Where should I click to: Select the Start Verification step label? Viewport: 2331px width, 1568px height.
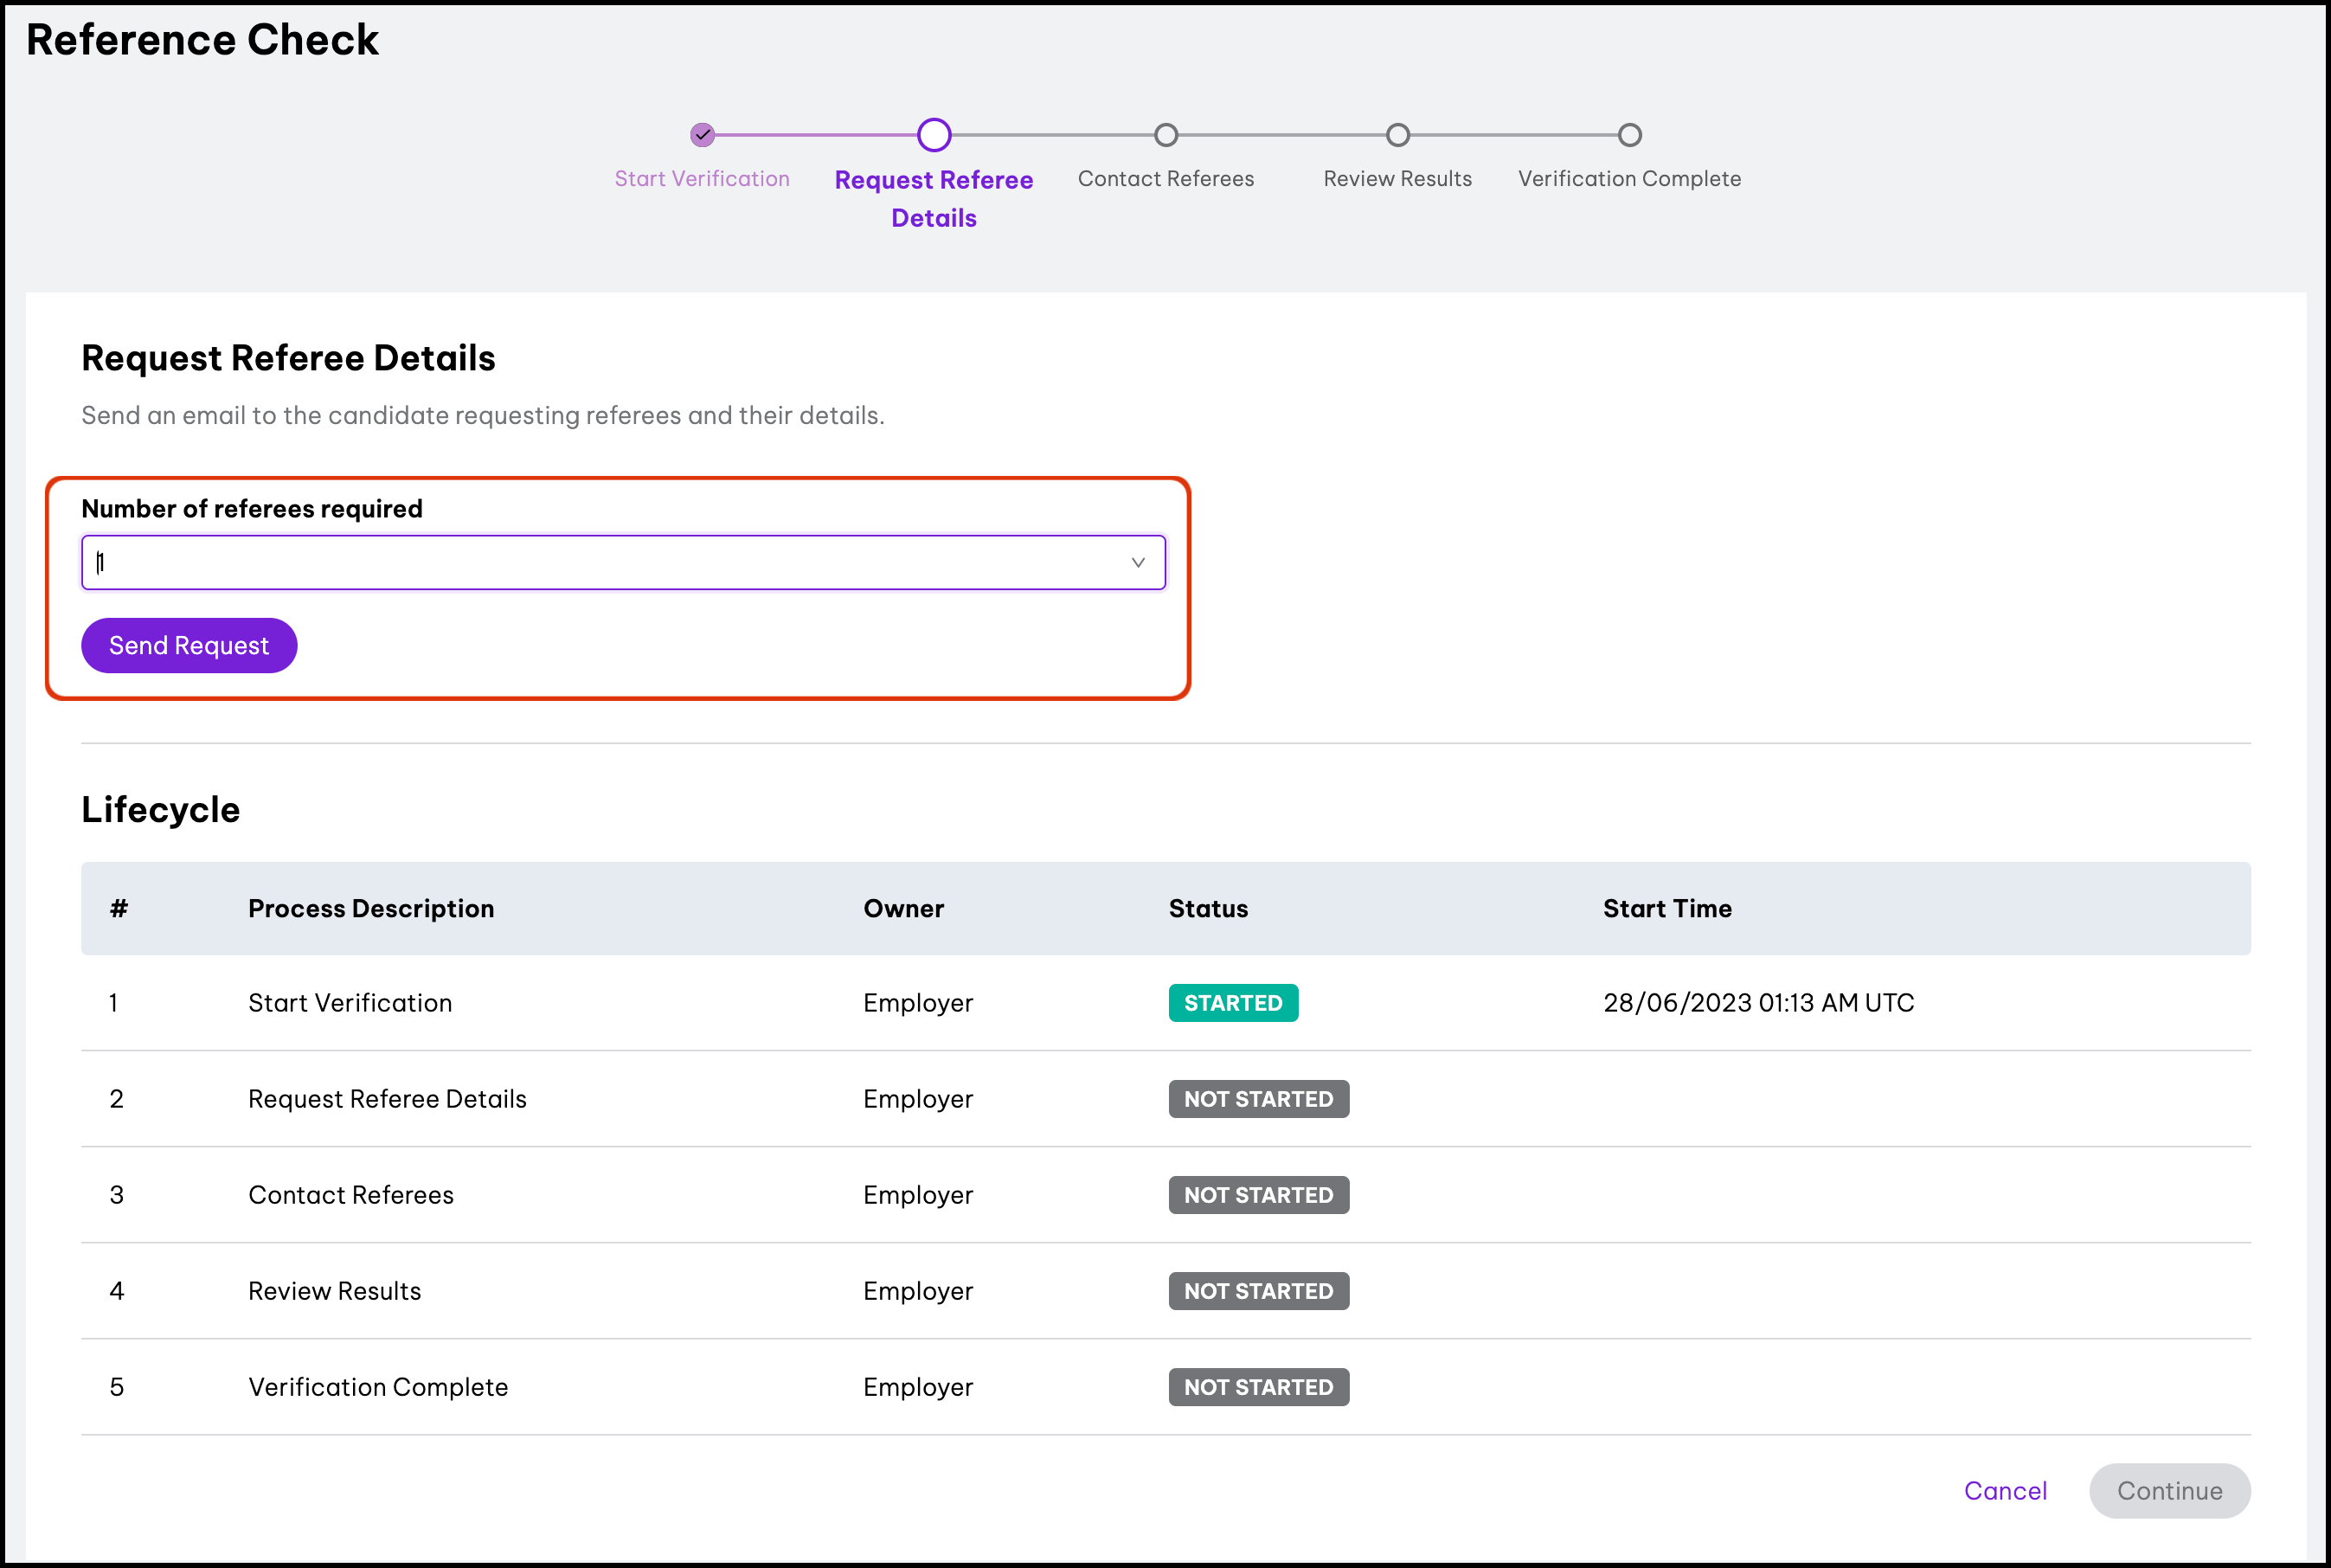point(702,178)
